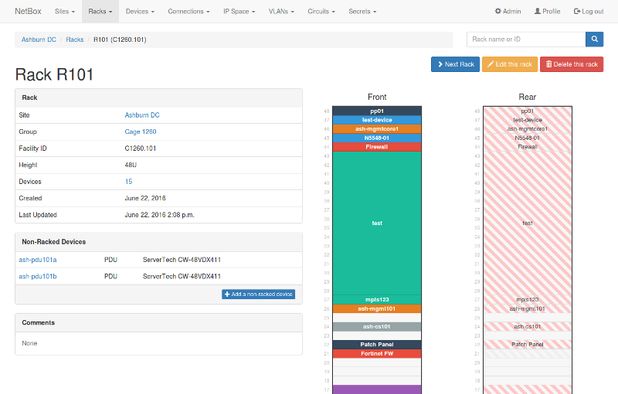The width and height of the screenshot is (618, 394).
Task: Click Facility ID value C1260.101
Action: tap(140, 148)
